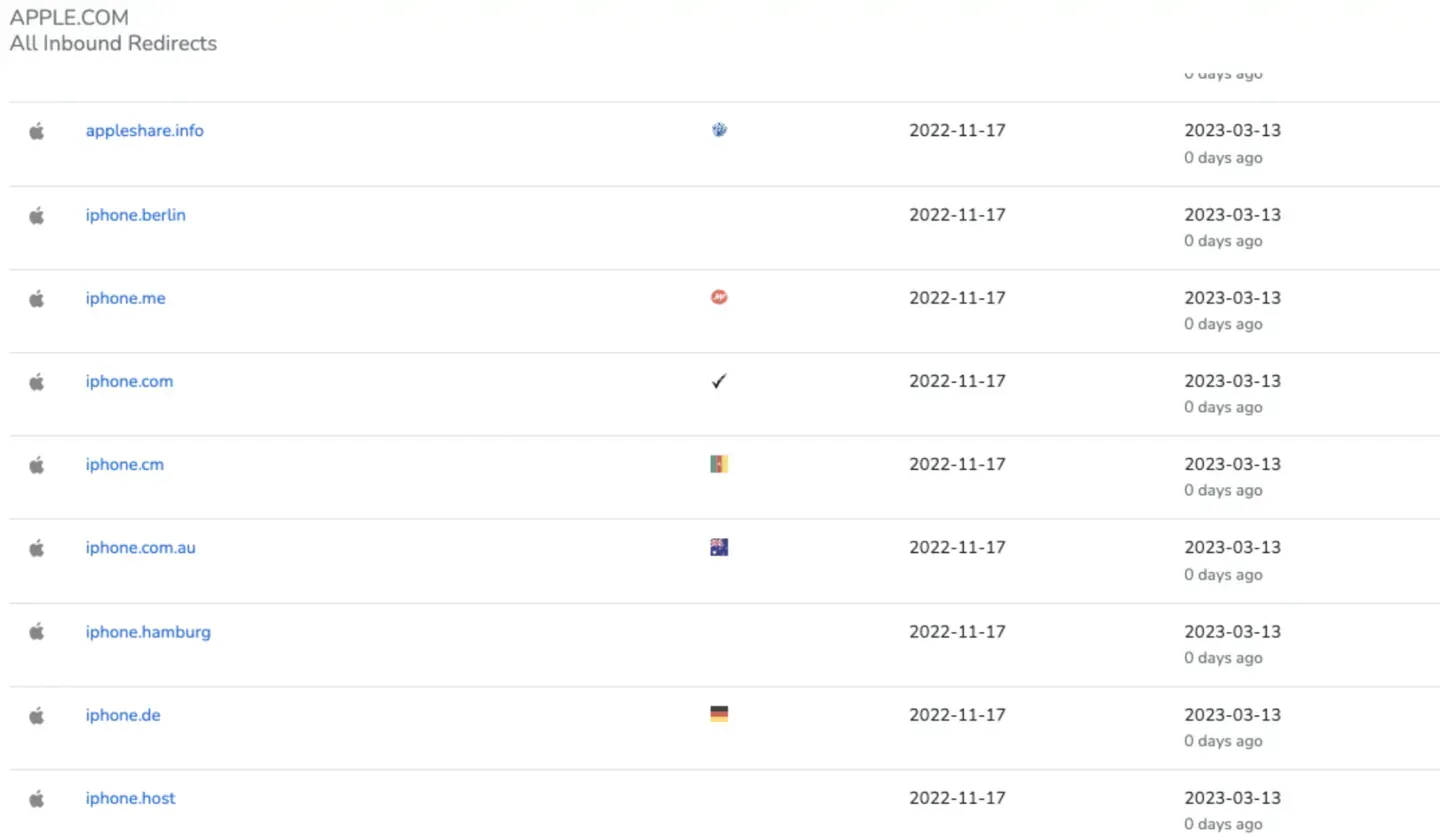Follow the iphone.hamburg link
The image size is (1440, 840).
pyautogui.click(x=148, y=632)
